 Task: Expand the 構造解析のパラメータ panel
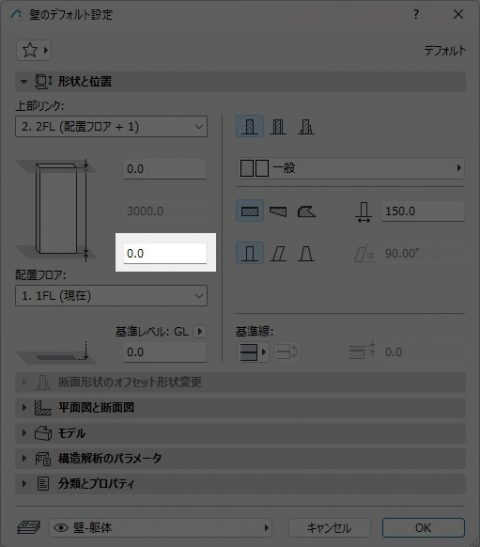pyautogui.click(x=240, y=458)
